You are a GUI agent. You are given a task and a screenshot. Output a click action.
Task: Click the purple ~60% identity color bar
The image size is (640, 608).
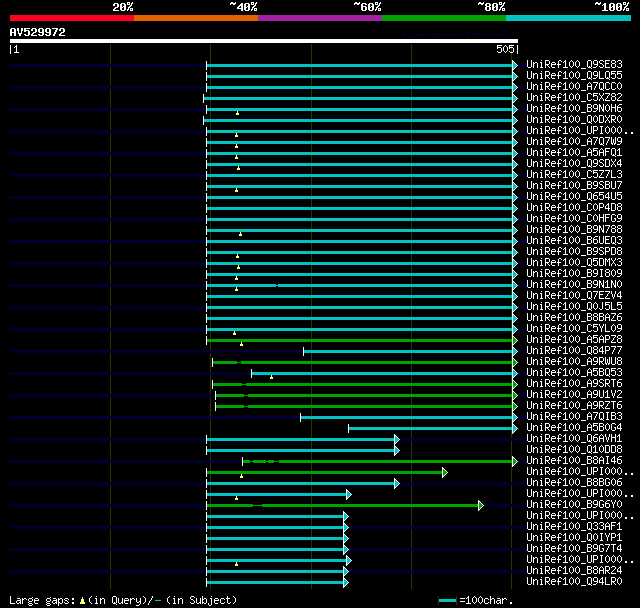click(320, 18)
